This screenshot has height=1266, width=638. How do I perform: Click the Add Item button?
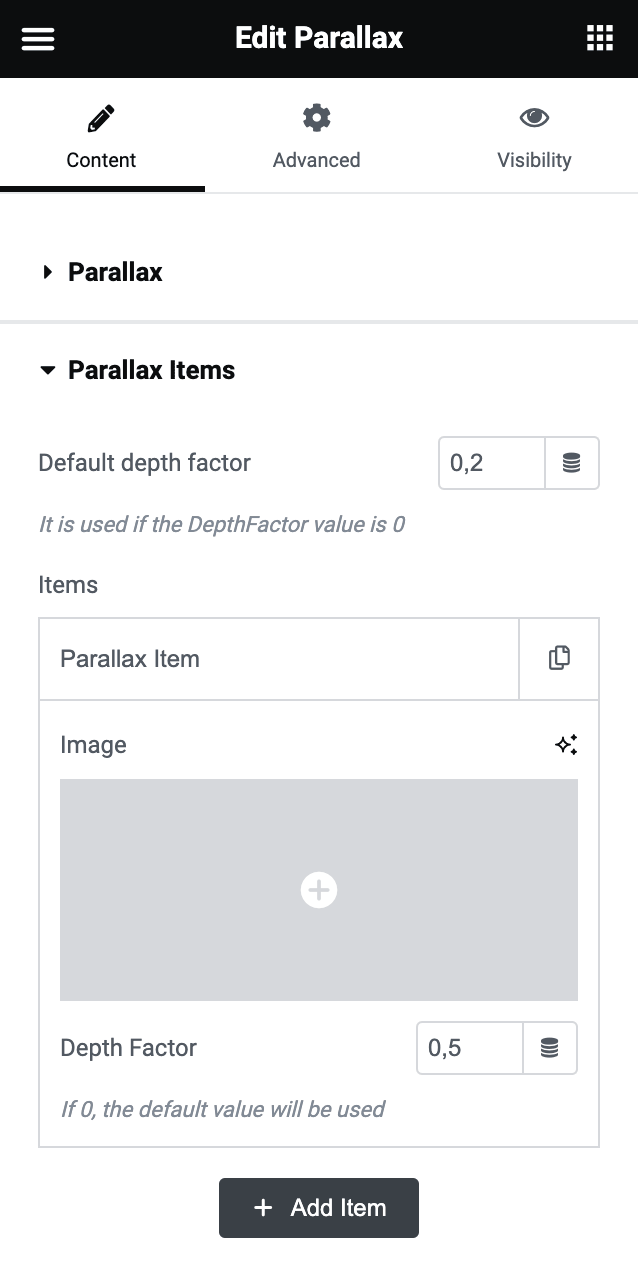click(318, 1208)
